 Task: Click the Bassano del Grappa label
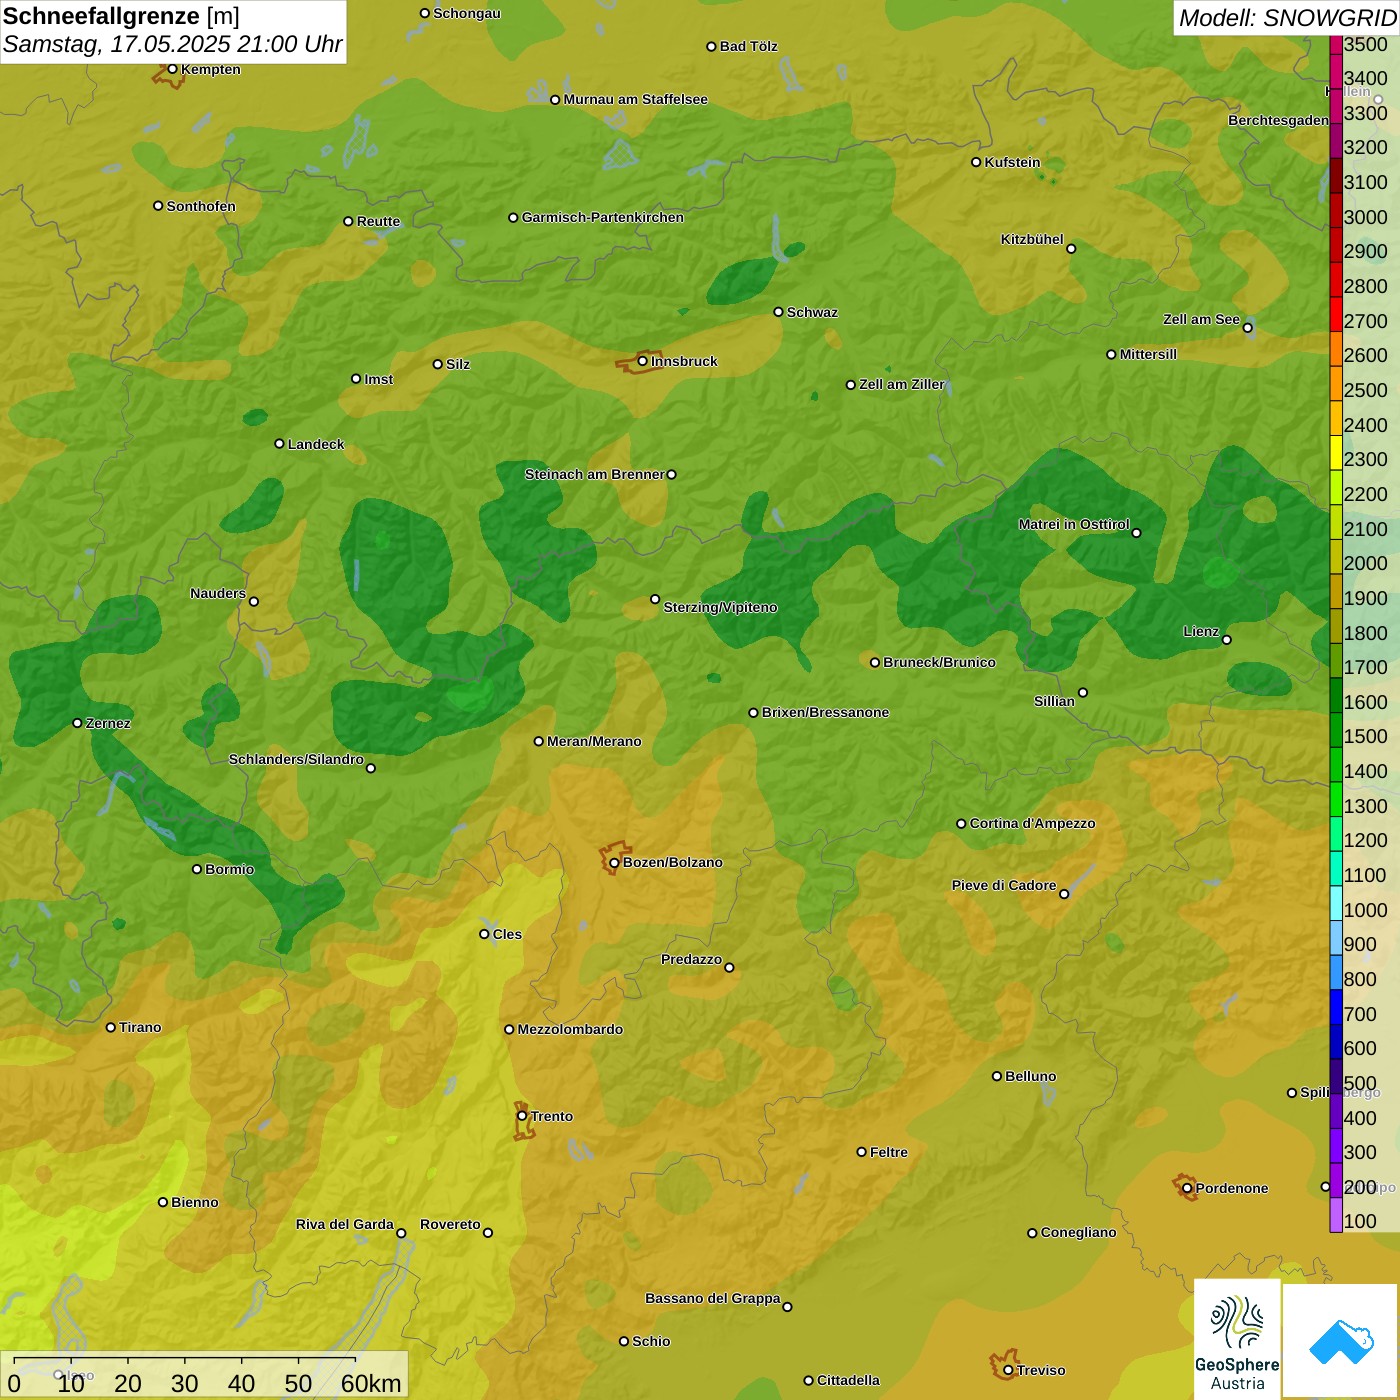coord(712,1298)
